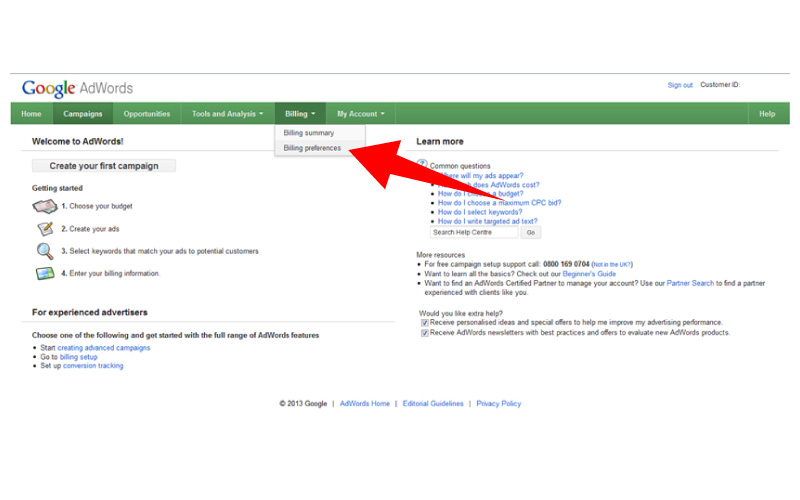Click the billing information card icon
This screenshot has width=800, height=500.
pos(45,274)
